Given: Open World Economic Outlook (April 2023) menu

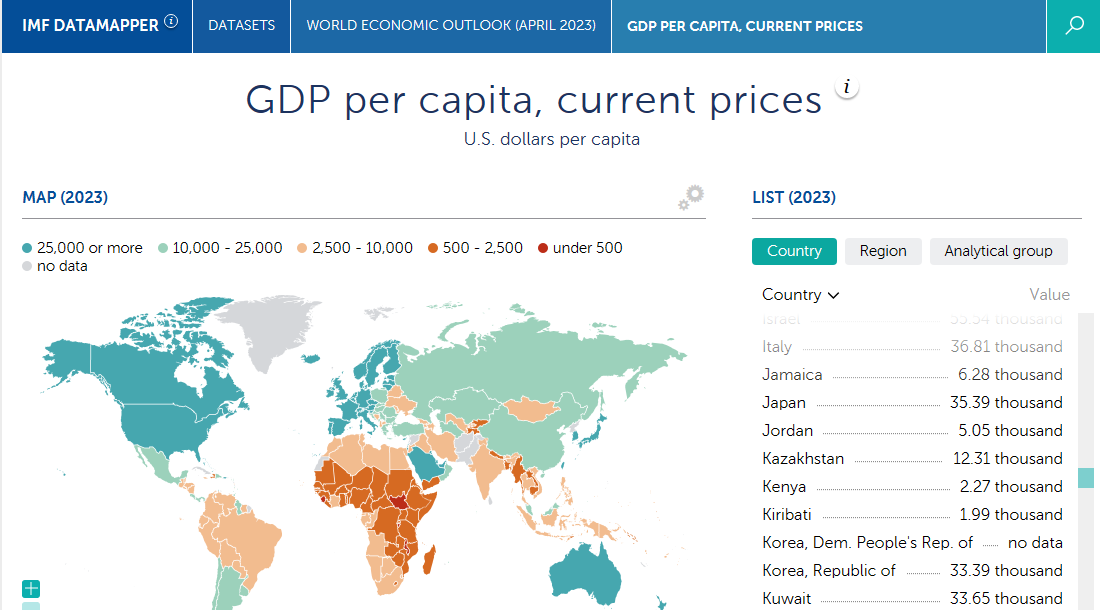Looking at the screenshot, I should coord(451,26).
